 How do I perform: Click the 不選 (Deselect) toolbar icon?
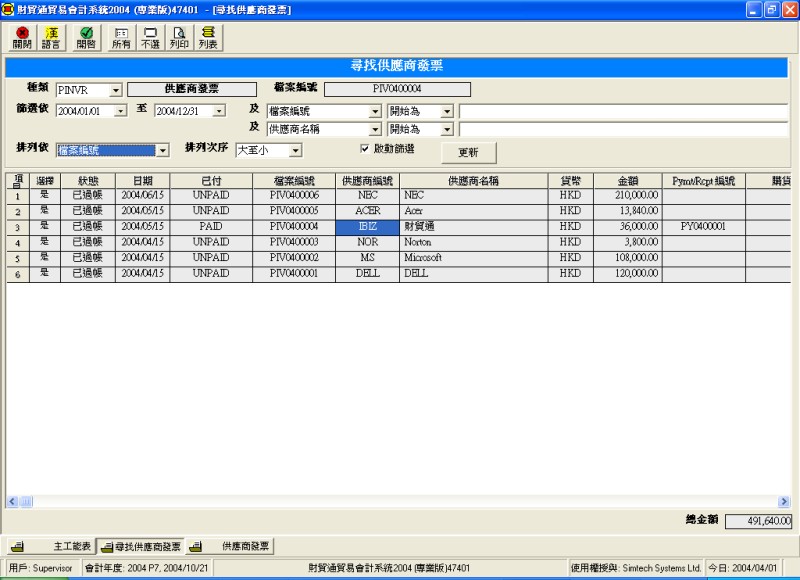[x=151, y=38]
